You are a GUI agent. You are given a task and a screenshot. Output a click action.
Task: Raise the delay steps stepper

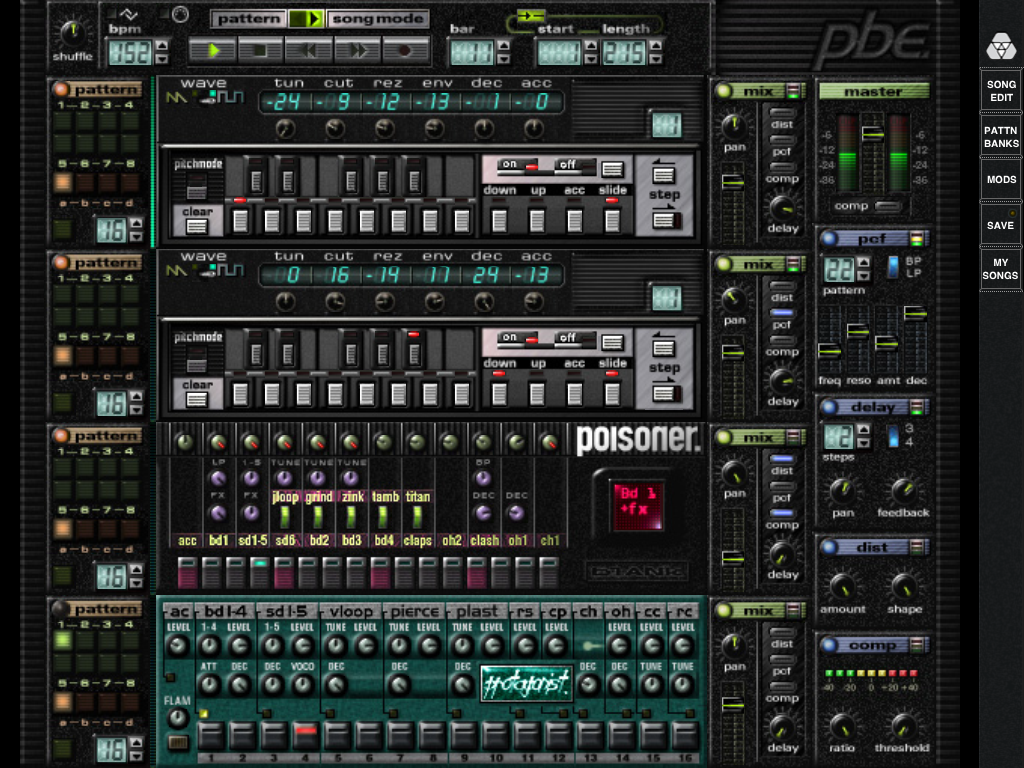click(863, 429)
